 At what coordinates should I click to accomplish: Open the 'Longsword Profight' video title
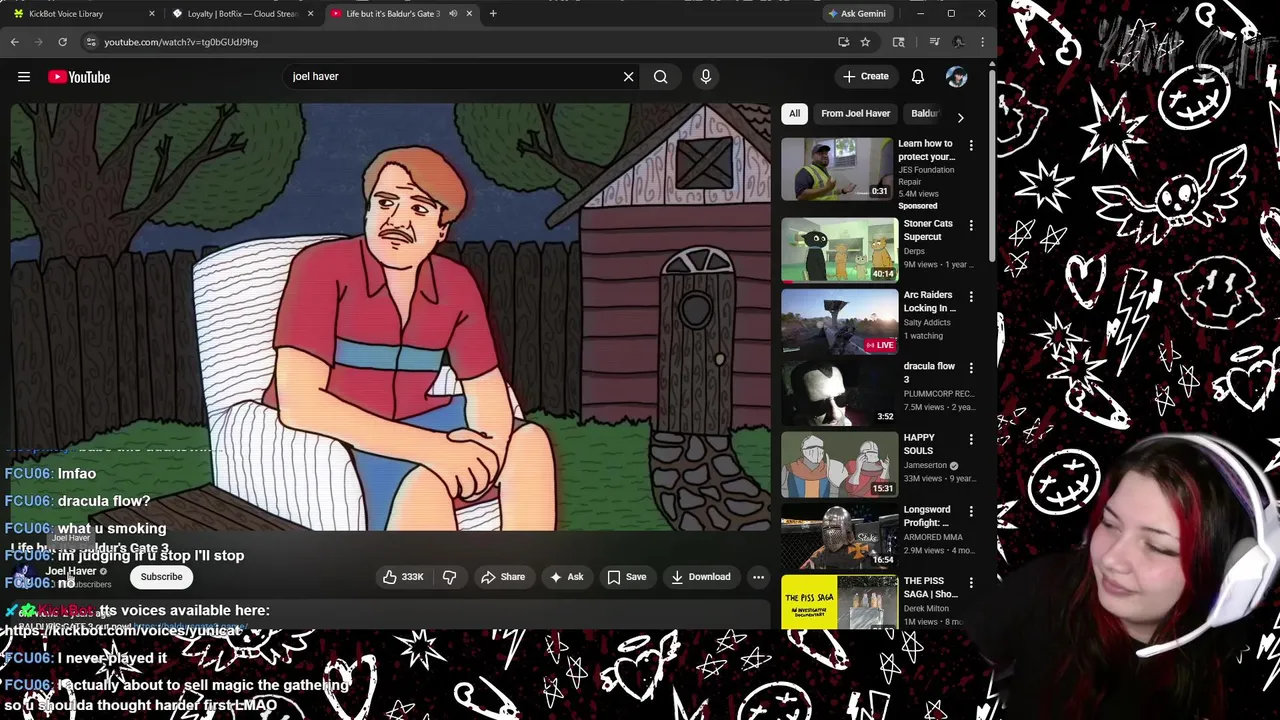tap(927, 516)
